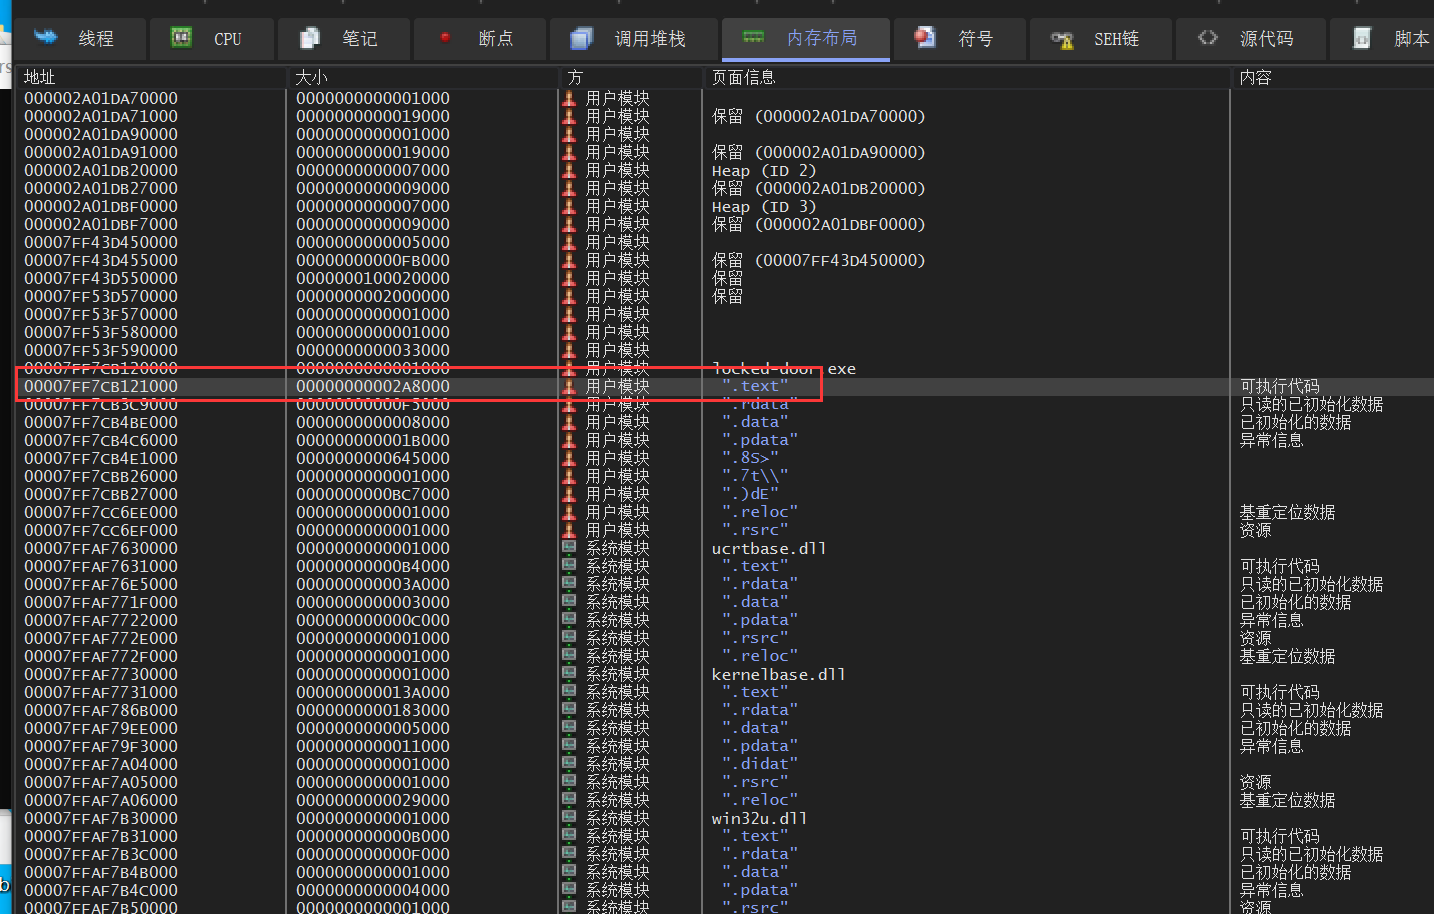Click system-module icon in row 00007FFAF7630000
1434x914 pixels.
tap(569, 548)
